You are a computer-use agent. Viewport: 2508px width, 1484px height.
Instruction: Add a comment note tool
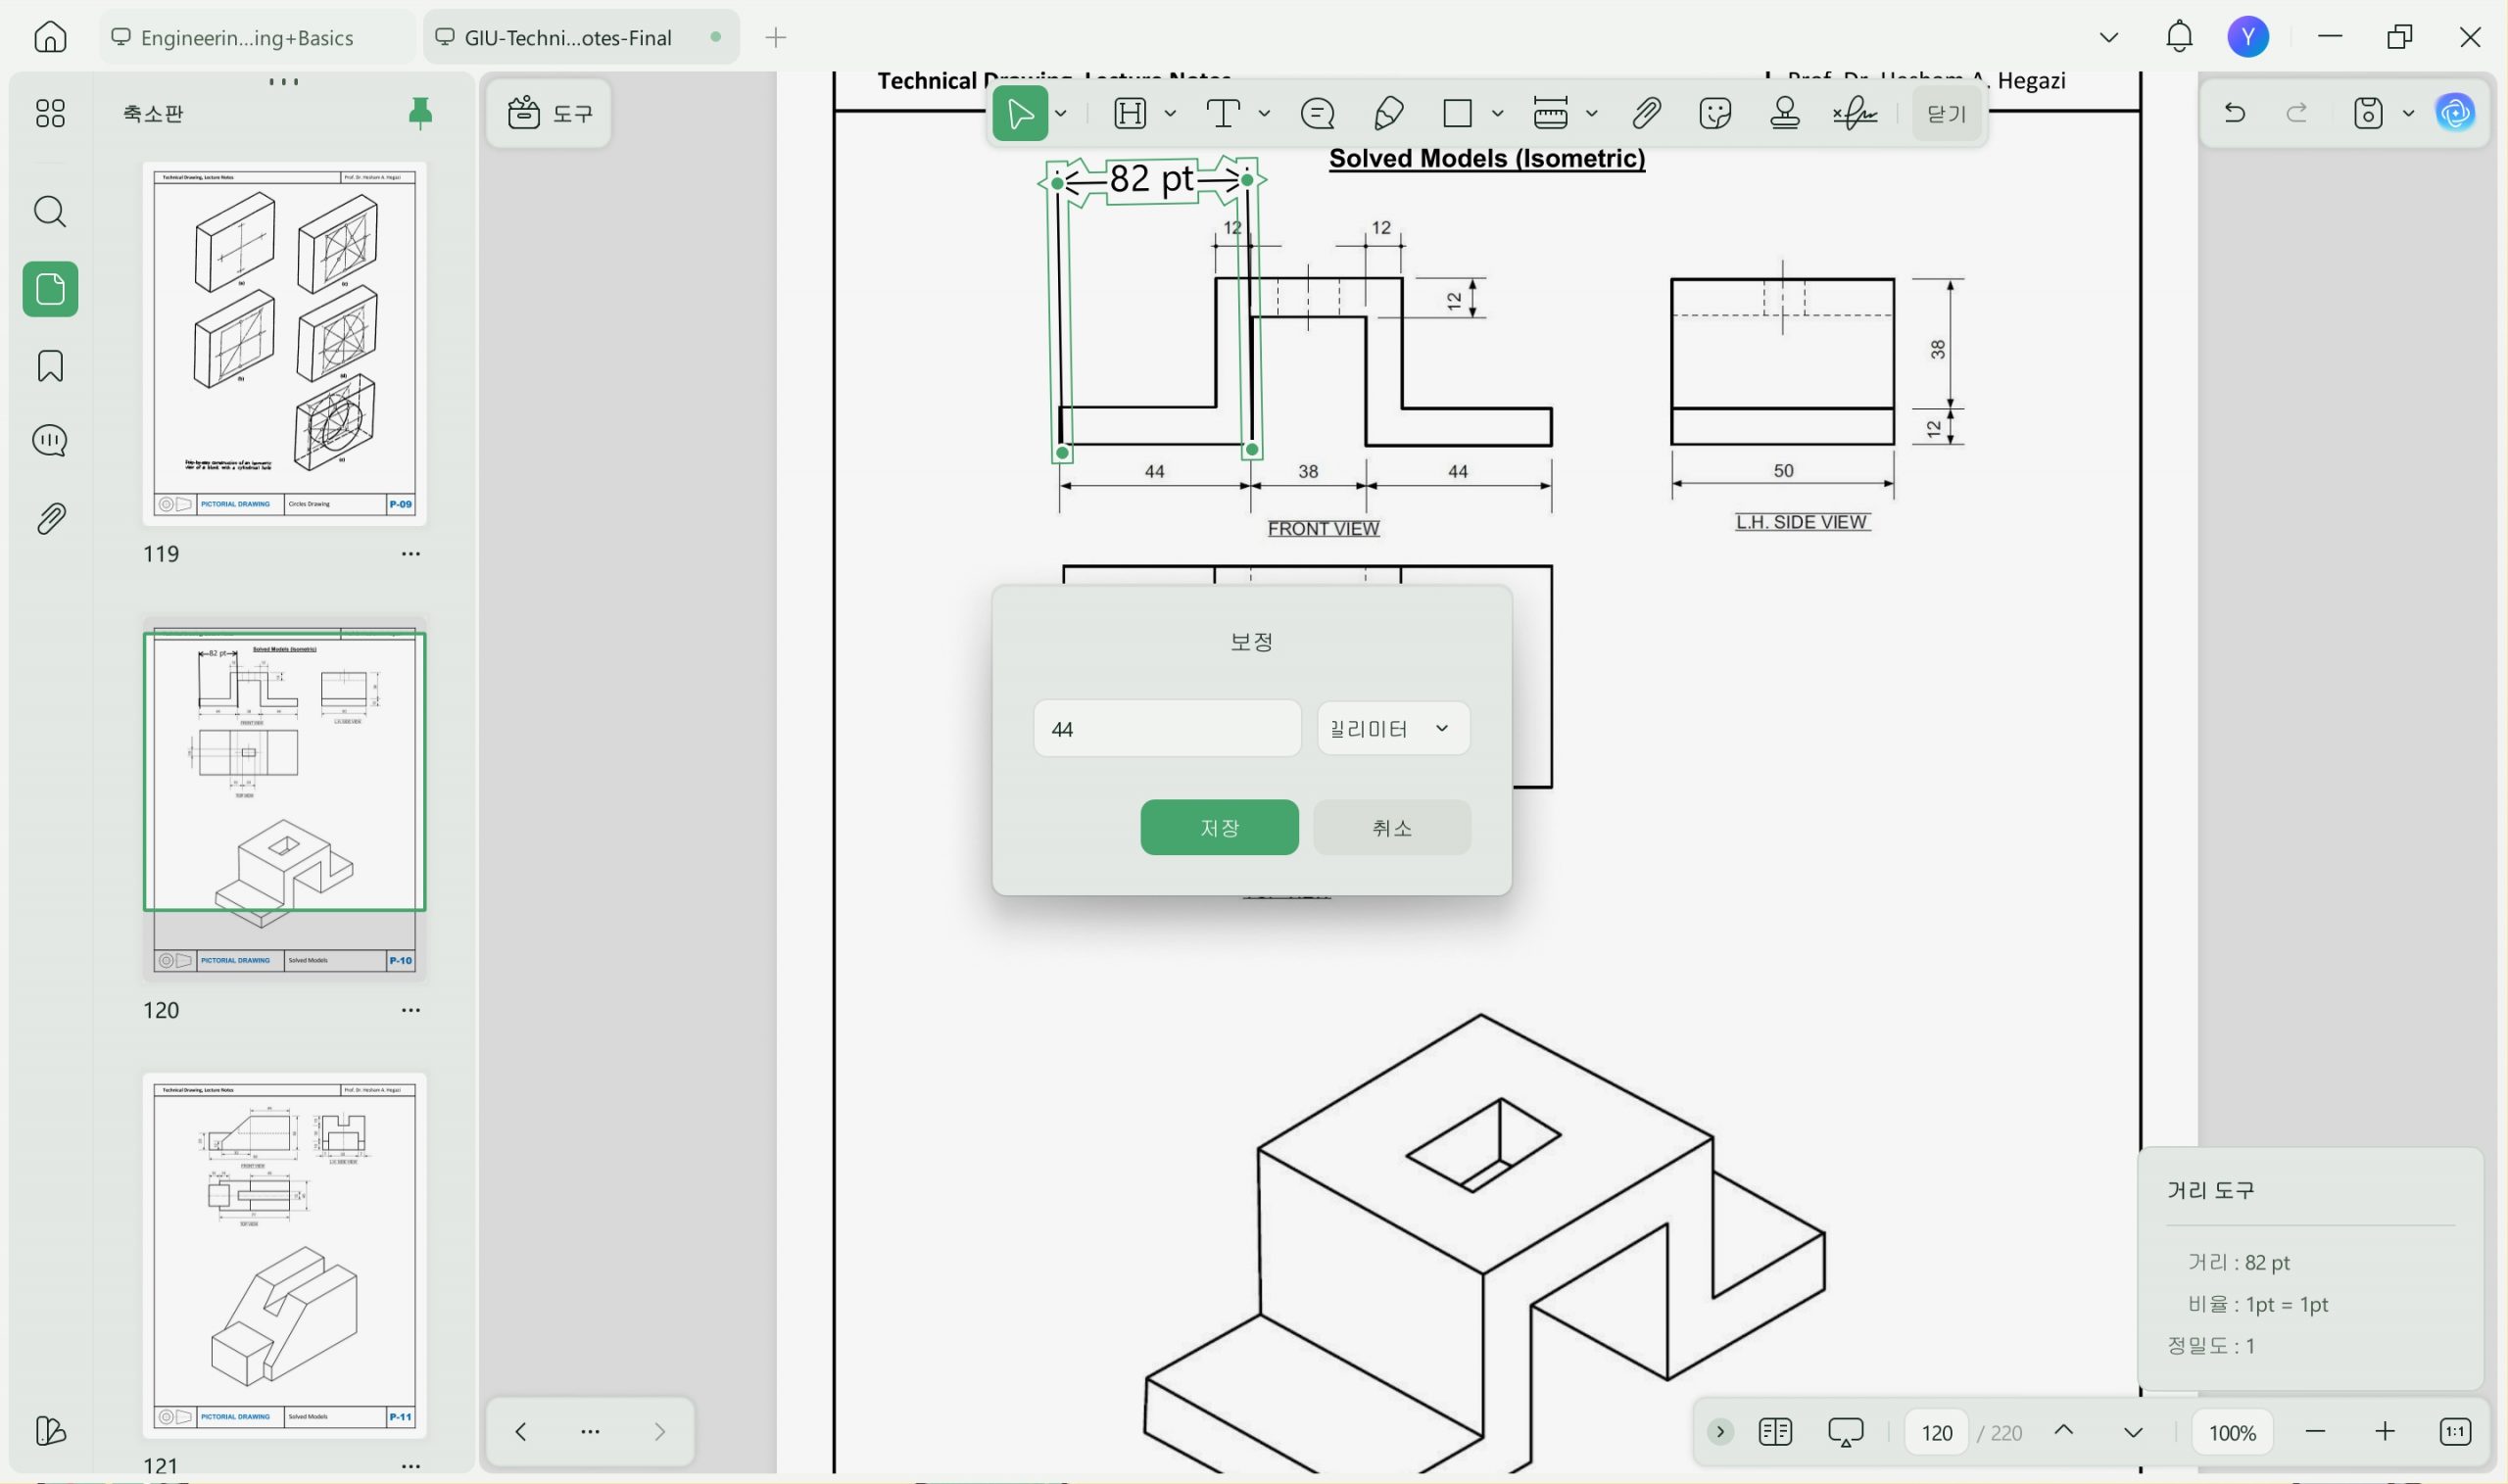[1317, 113]
